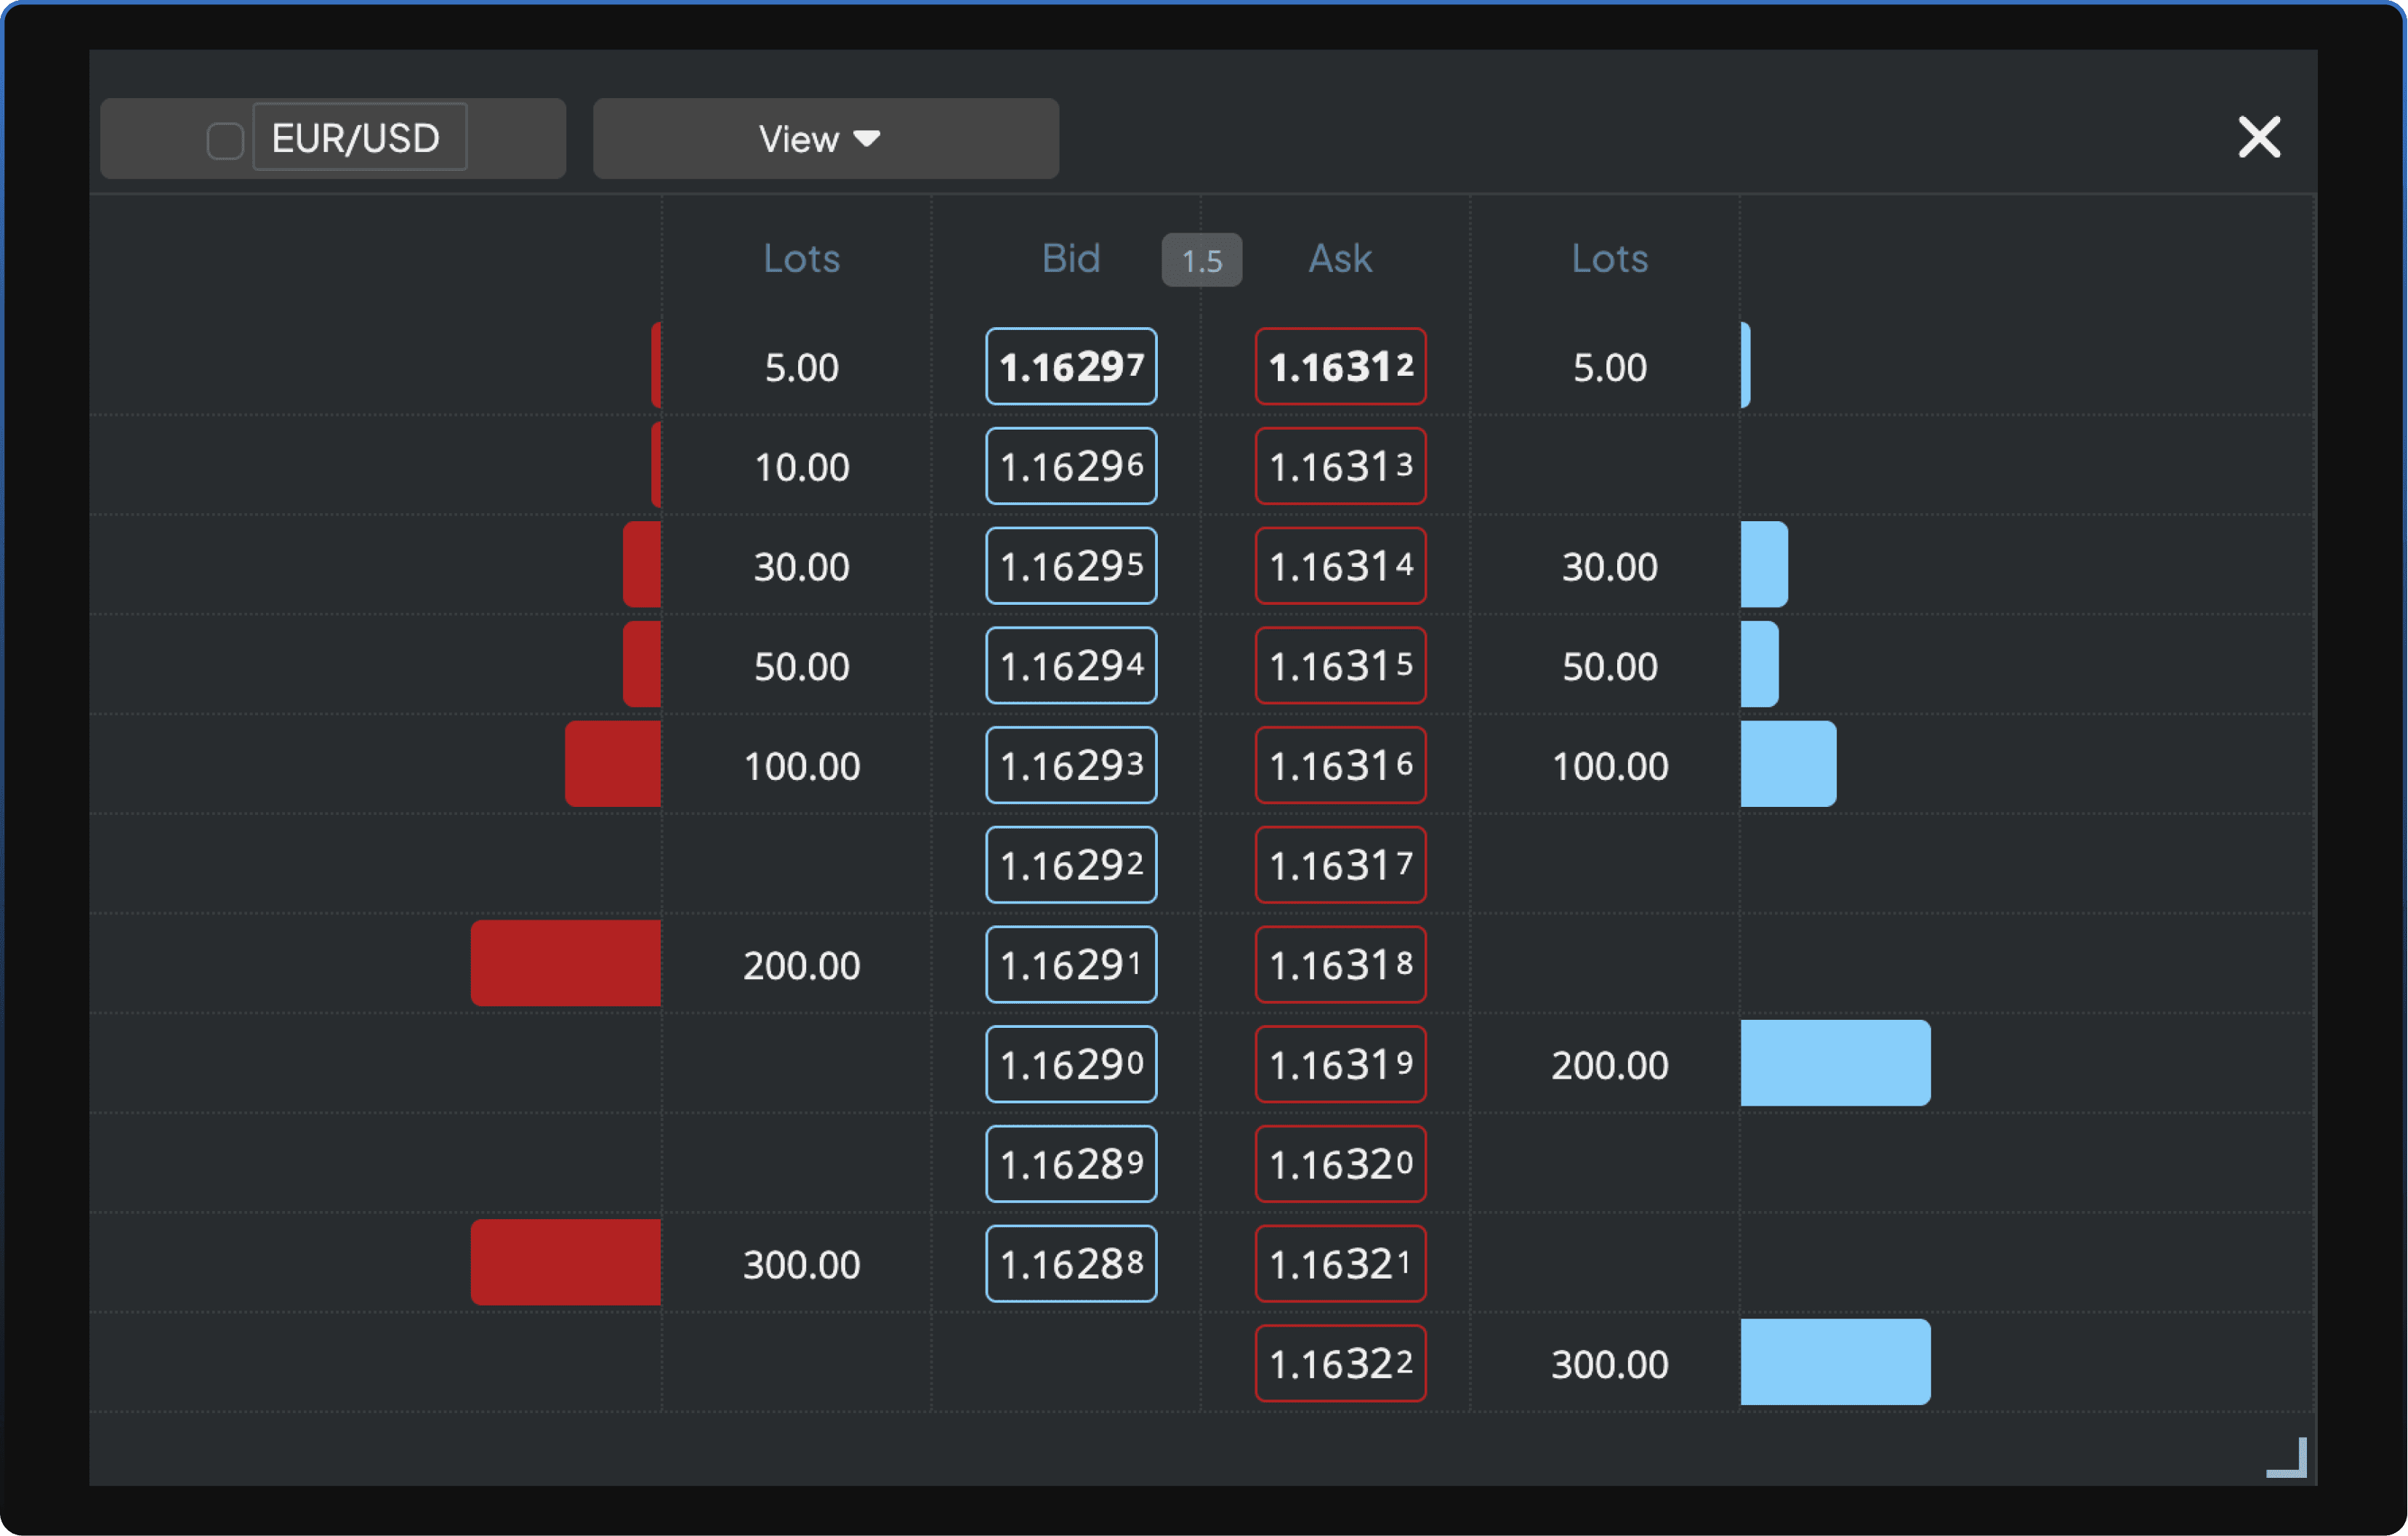
Task: Select the best ask price 1.16312
Action: tap(1340, 366)
